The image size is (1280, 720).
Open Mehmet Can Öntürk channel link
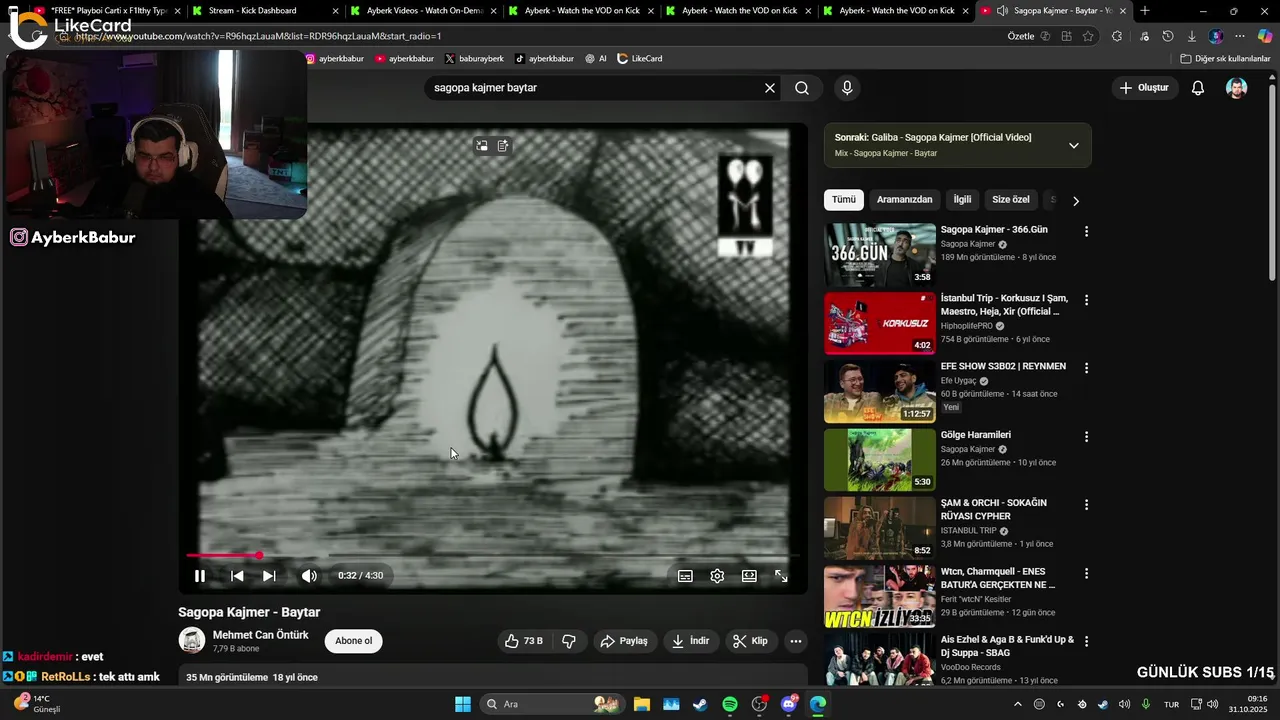tap(260, 635)
